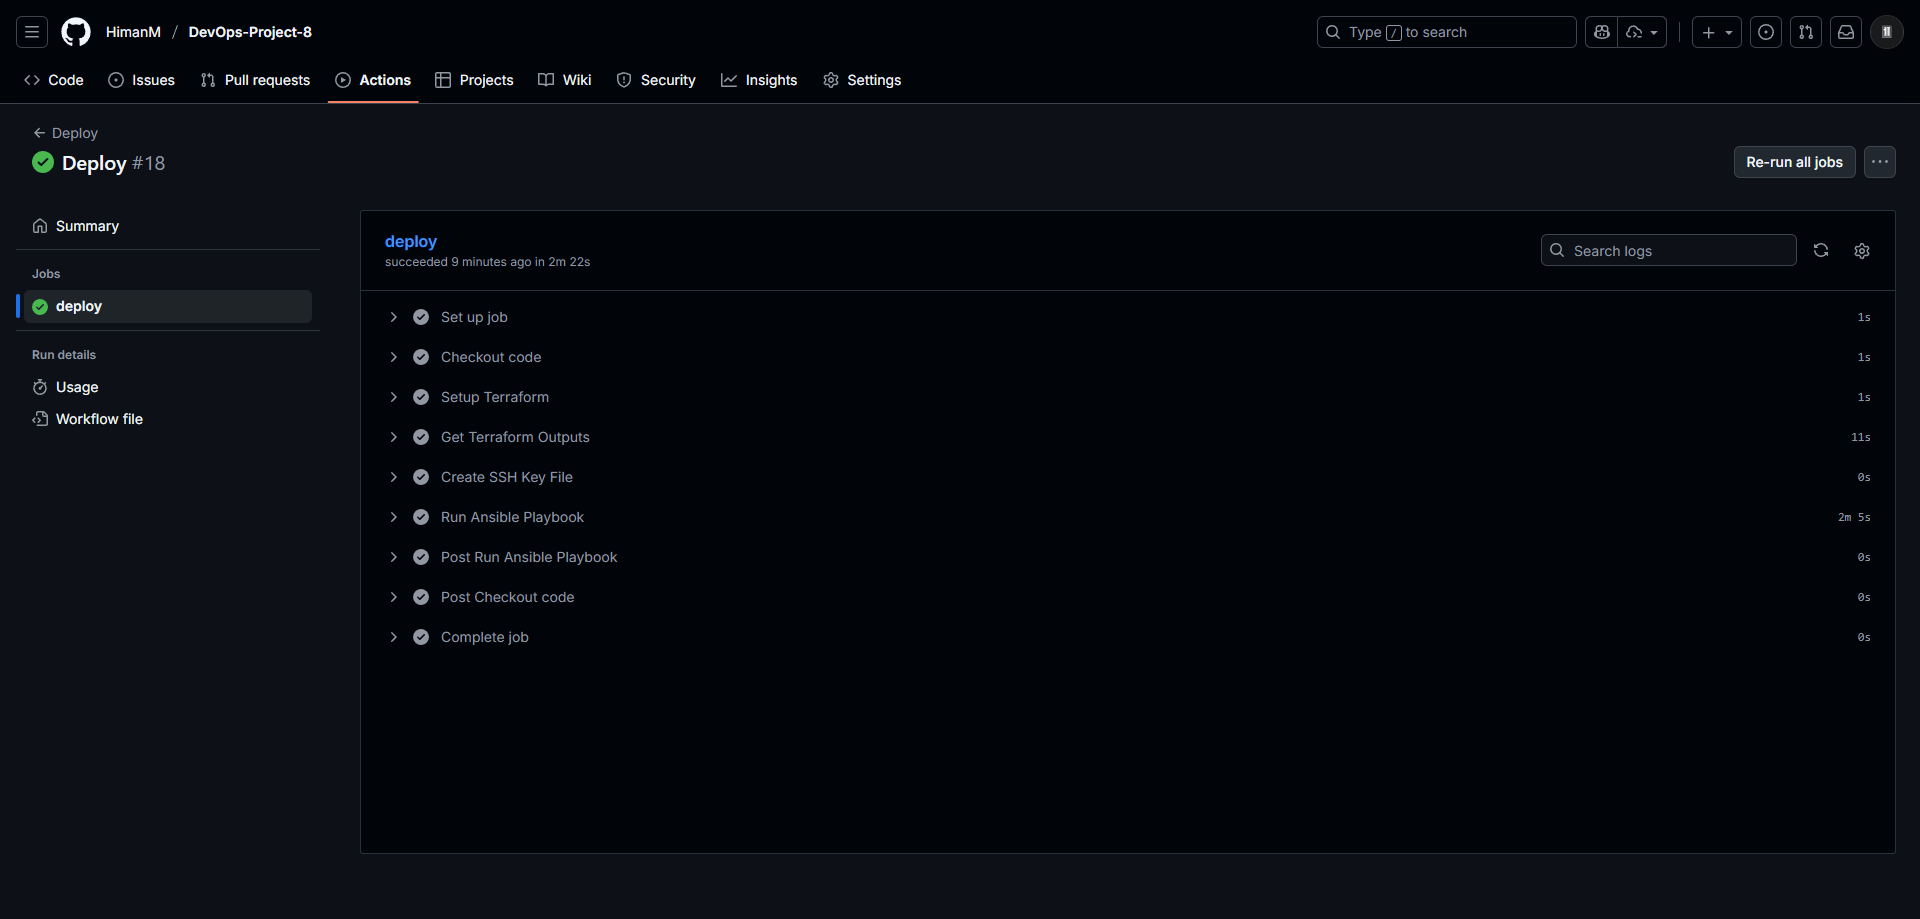
Task: Open the hamburger navigation menu
Action: 32,32
